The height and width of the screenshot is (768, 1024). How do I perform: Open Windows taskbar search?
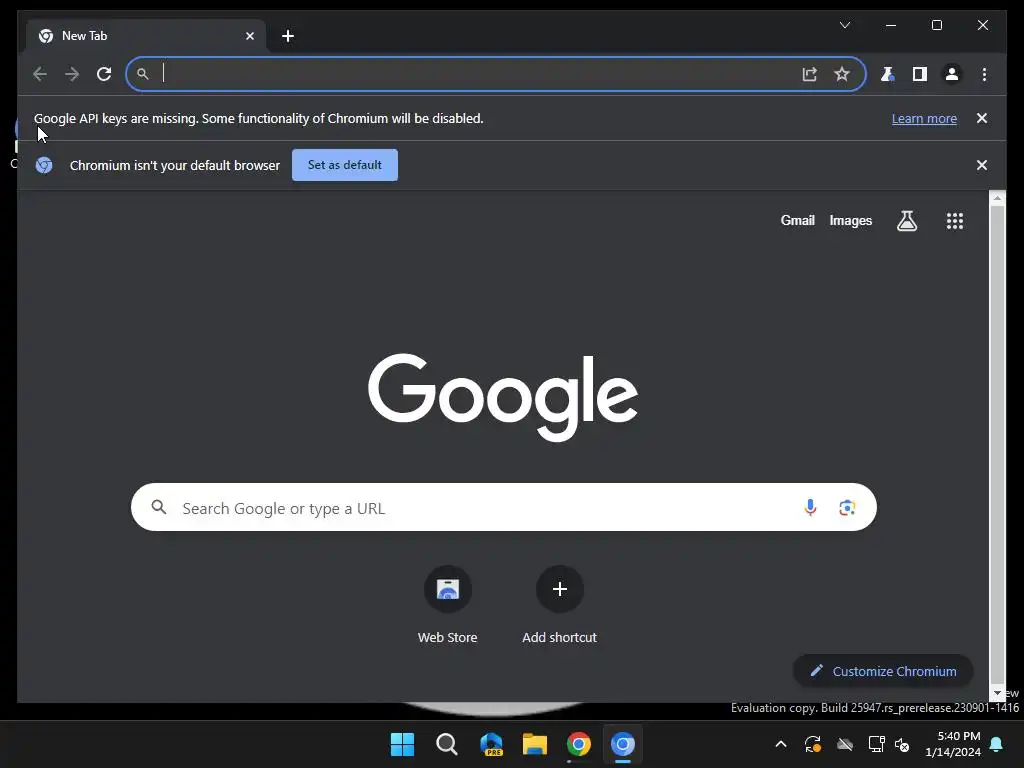[447, 744]
